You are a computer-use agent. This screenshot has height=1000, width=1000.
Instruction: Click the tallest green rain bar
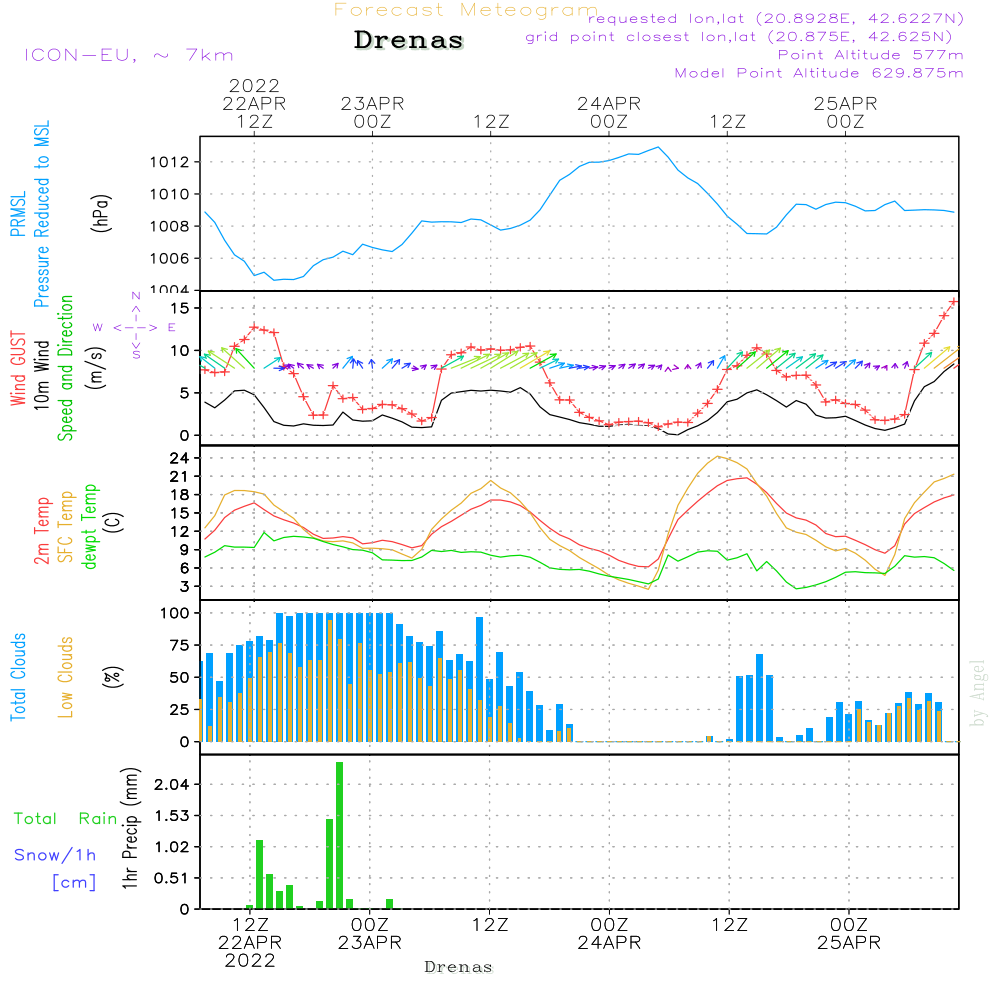[339, 835]
